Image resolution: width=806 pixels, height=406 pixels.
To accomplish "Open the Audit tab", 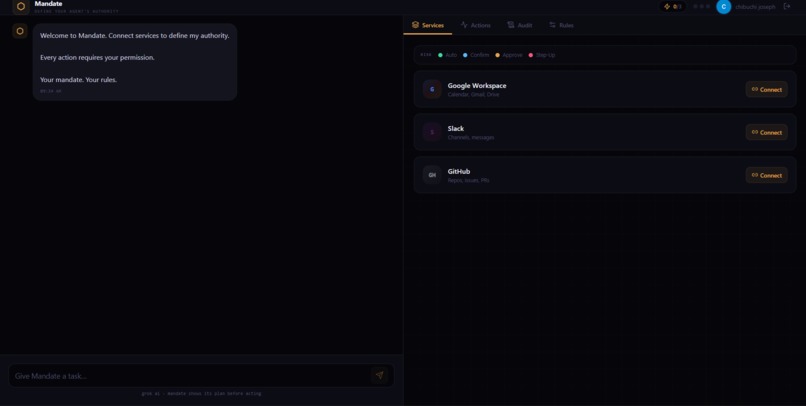I will point(520,25).
